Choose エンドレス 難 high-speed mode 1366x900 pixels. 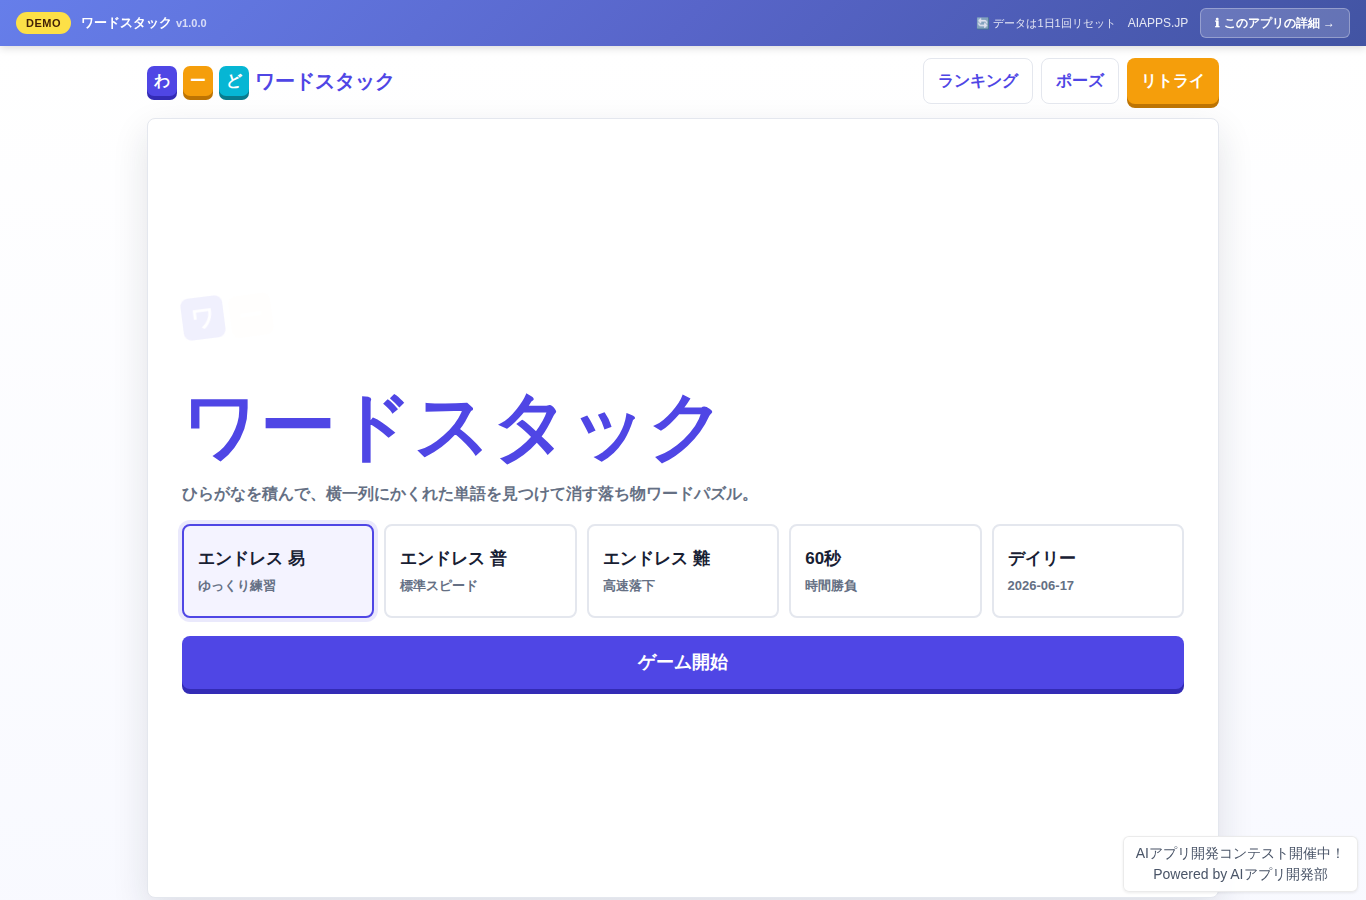click(x=683, y=571)
